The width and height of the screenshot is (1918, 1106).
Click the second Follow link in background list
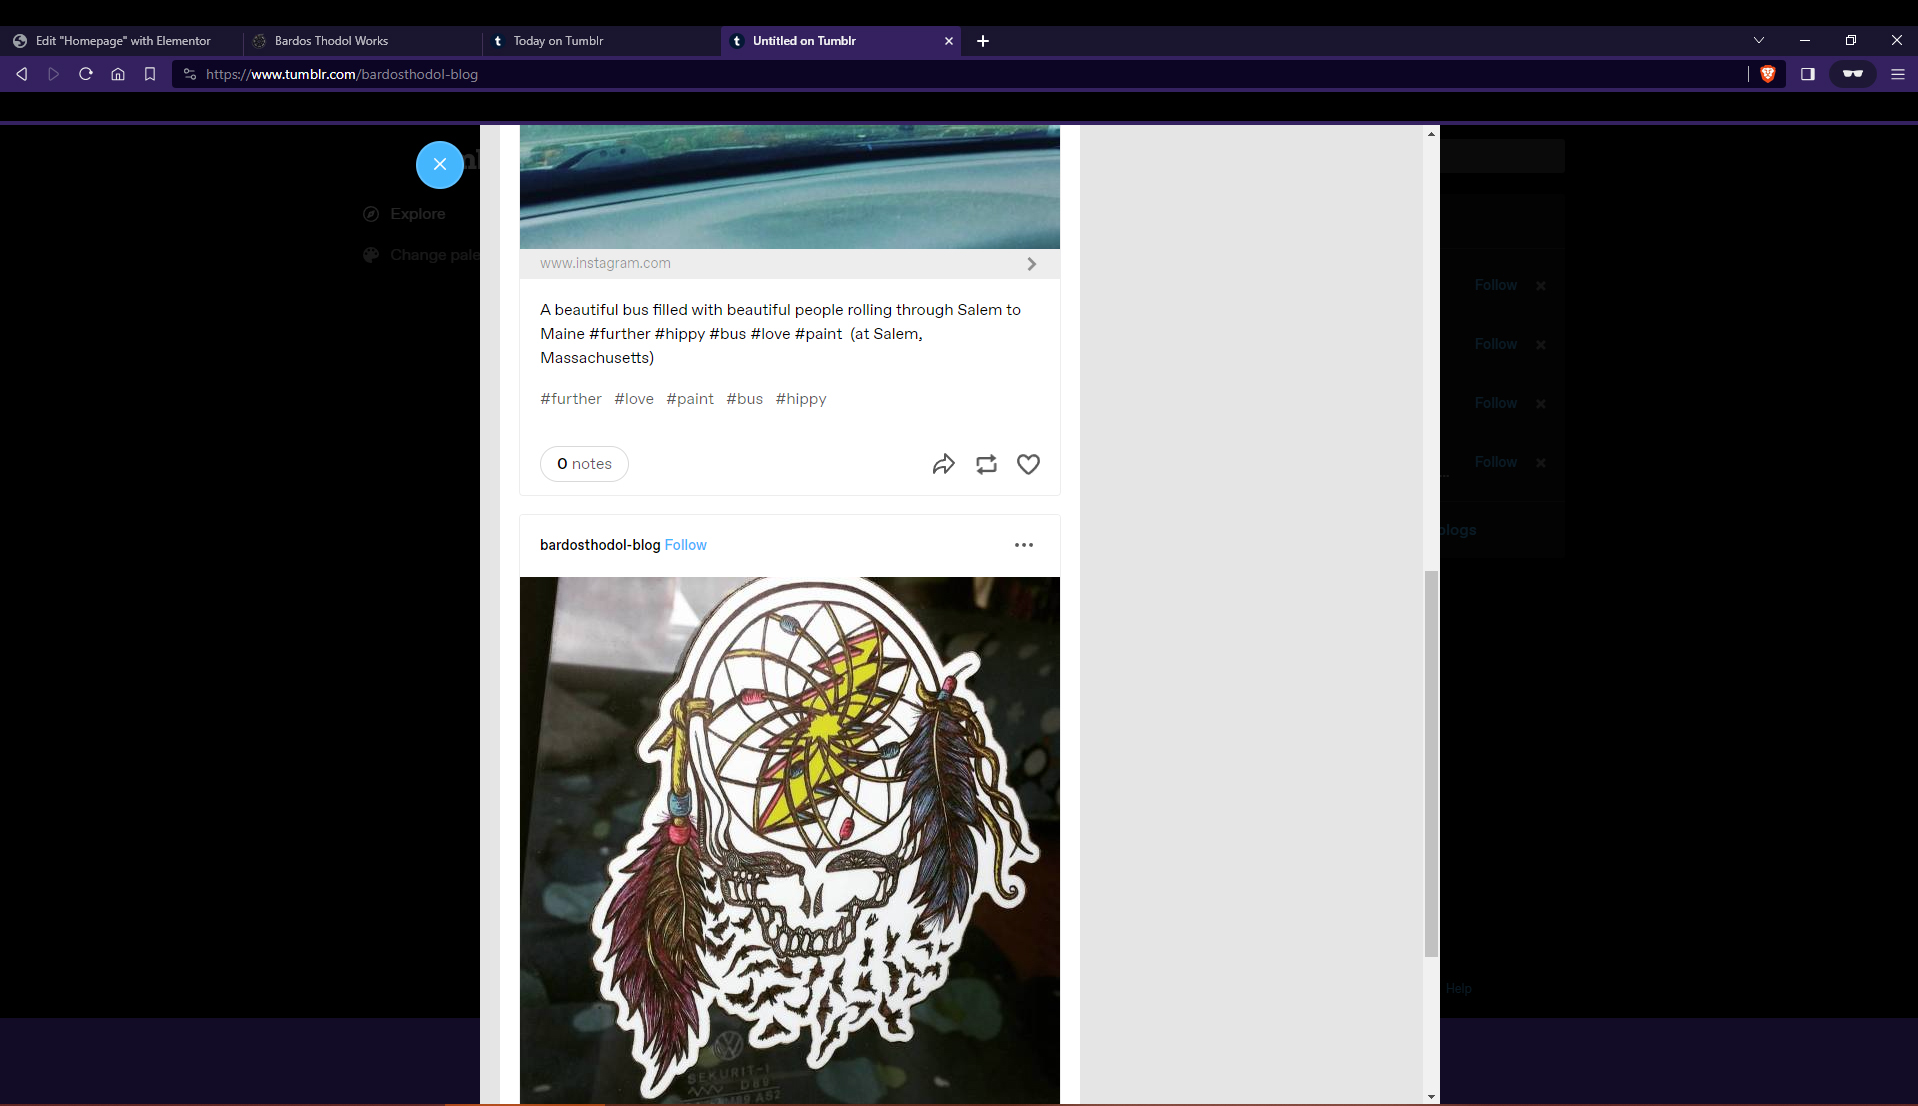[x=1496, y=344]
